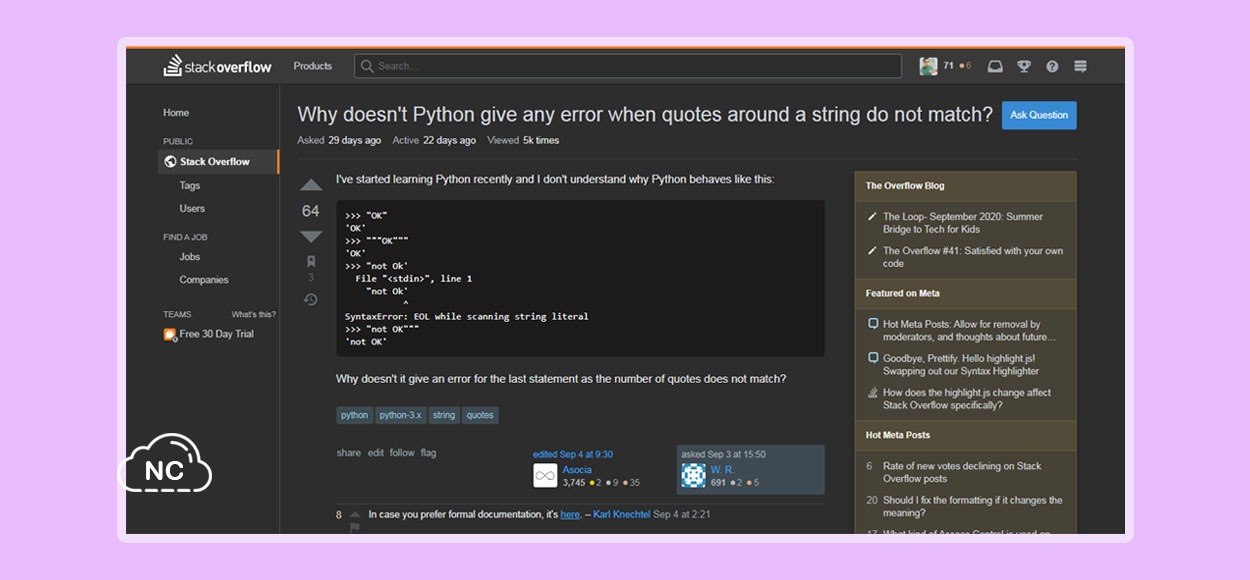Click Asocia's avatar image
Image resolution: width=1250 pixels, height=580 pixels.
pyautogui.click(x=545, y=476)
